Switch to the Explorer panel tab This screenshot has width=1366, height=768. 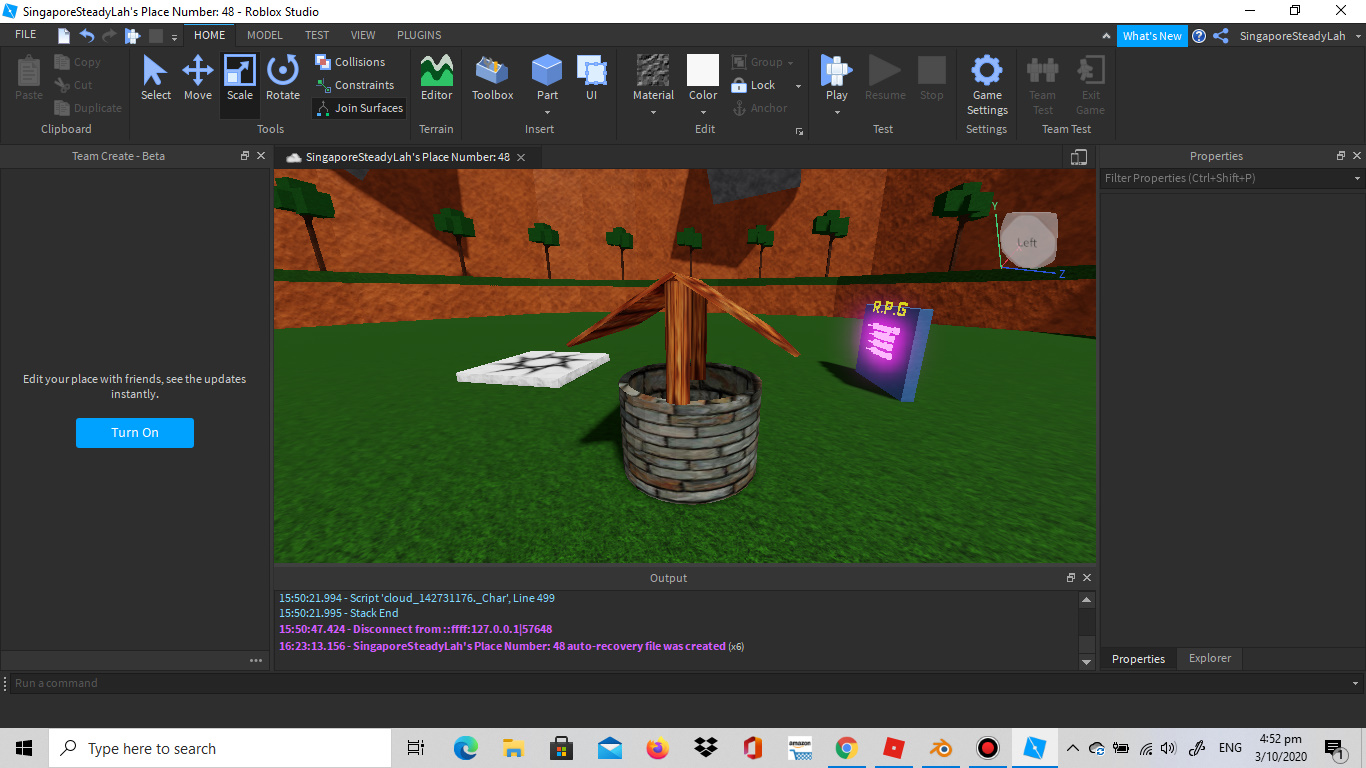point(1209,658)
